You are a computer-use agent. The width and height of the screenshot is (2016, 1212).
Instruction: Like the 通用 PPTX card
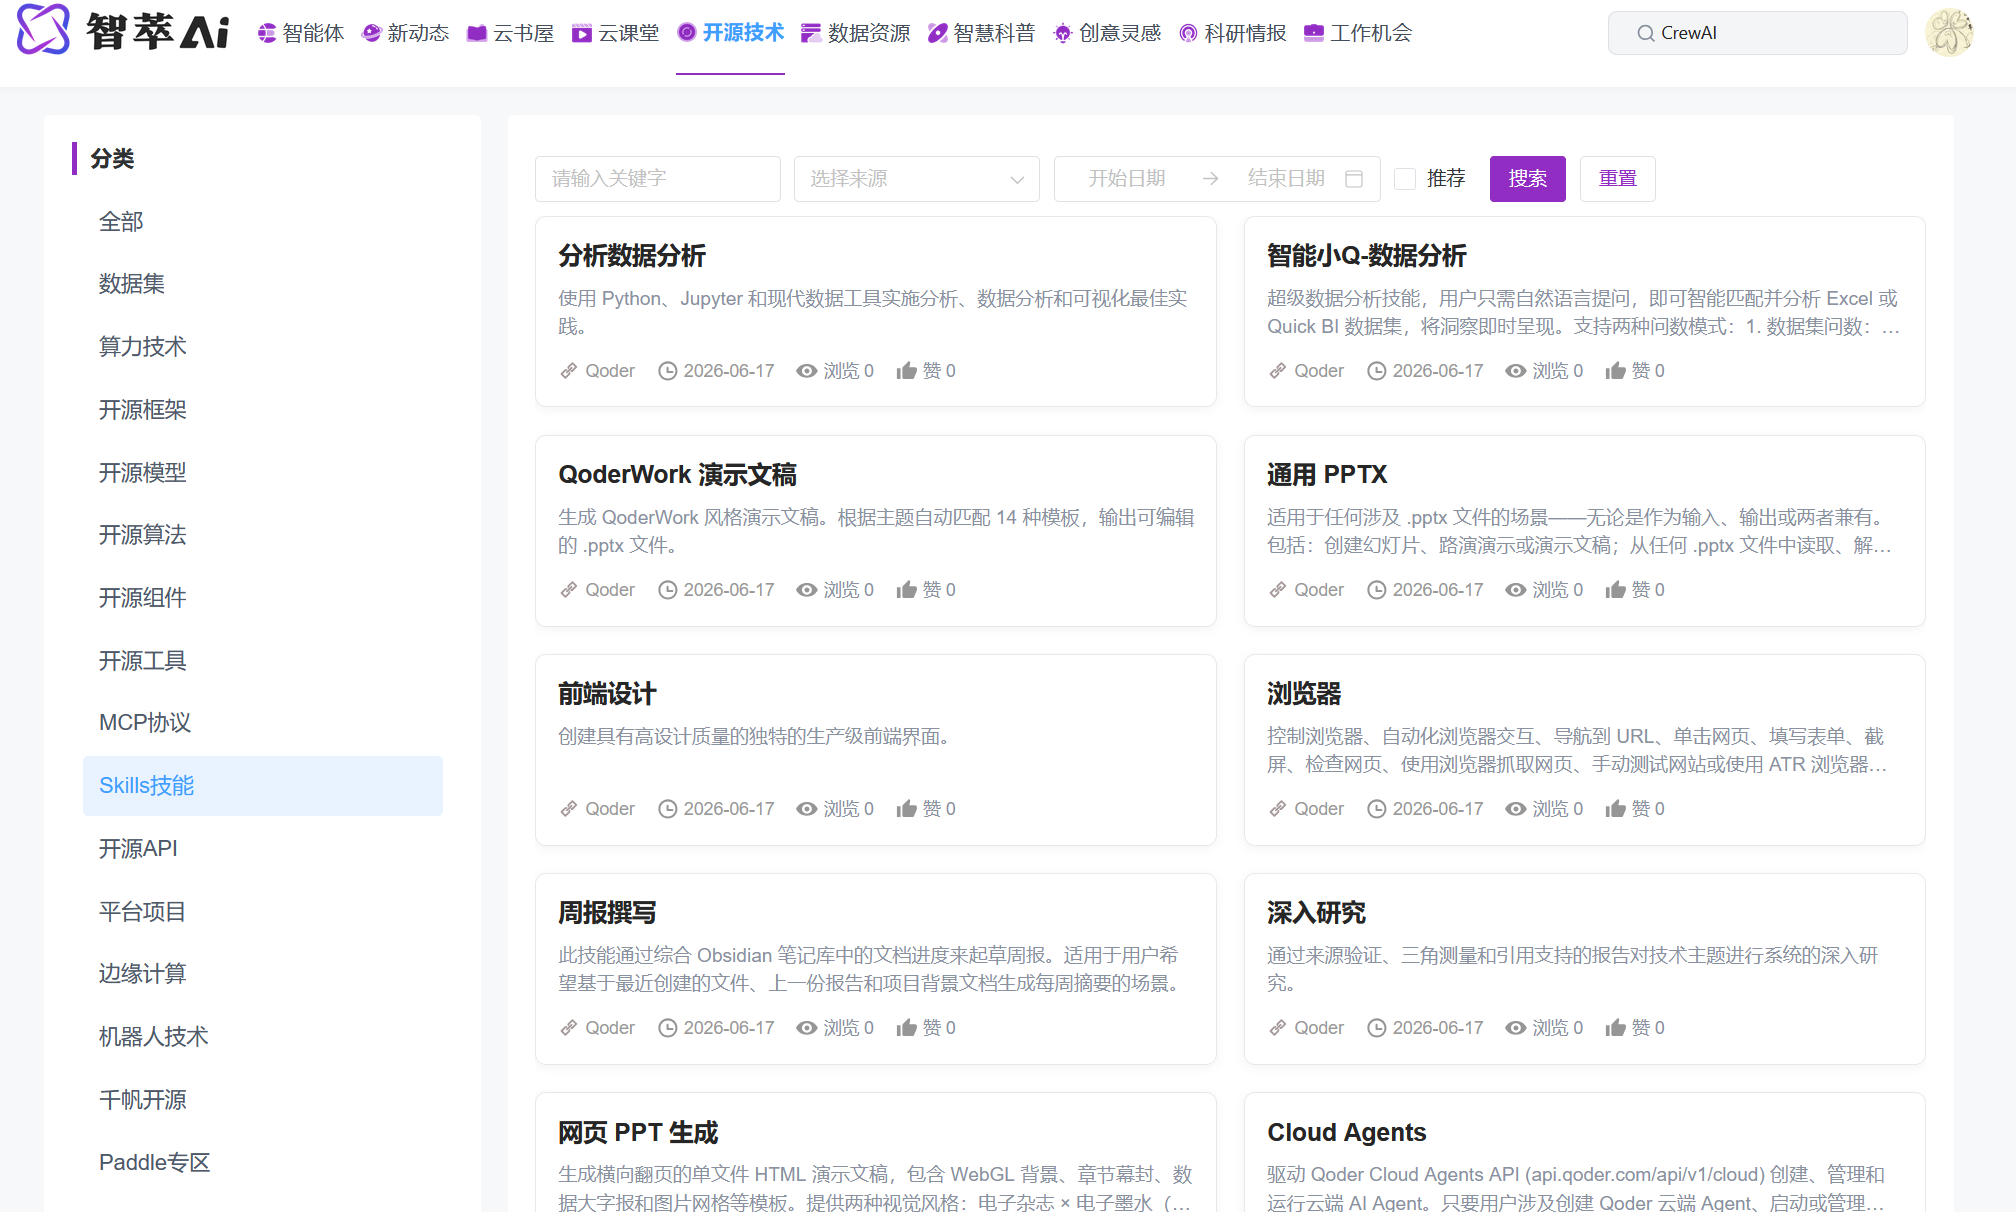coord(1616,590)
